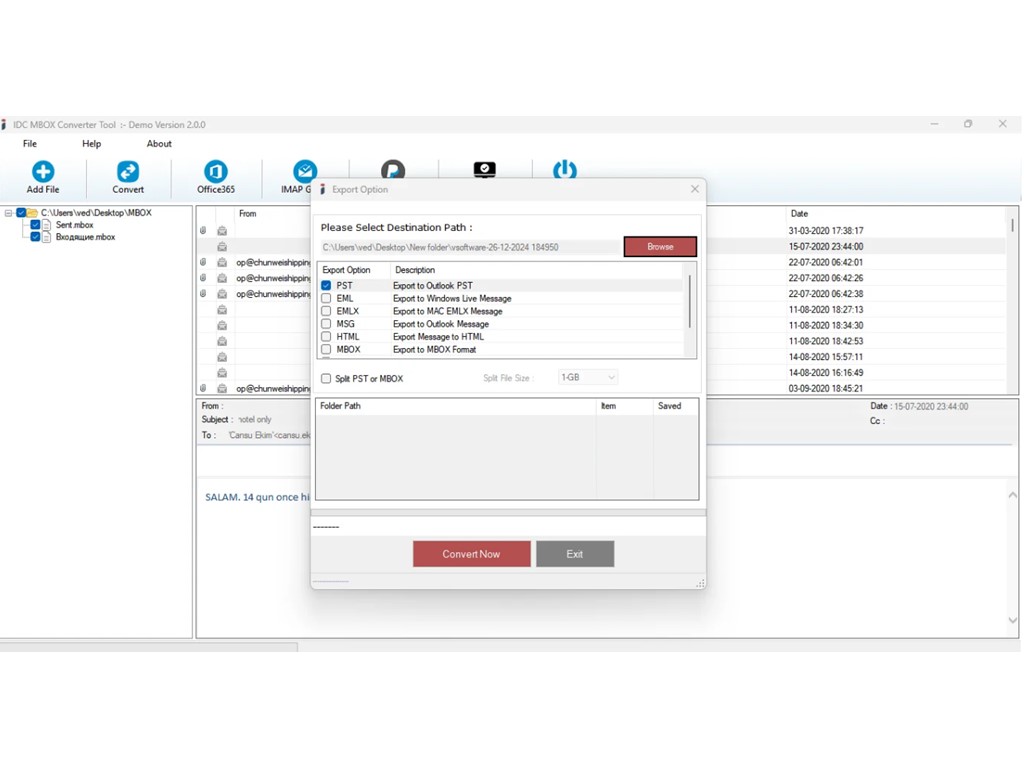
Task: Click the file icon beside Входящие.mbox
Action: tap(46, 237)
